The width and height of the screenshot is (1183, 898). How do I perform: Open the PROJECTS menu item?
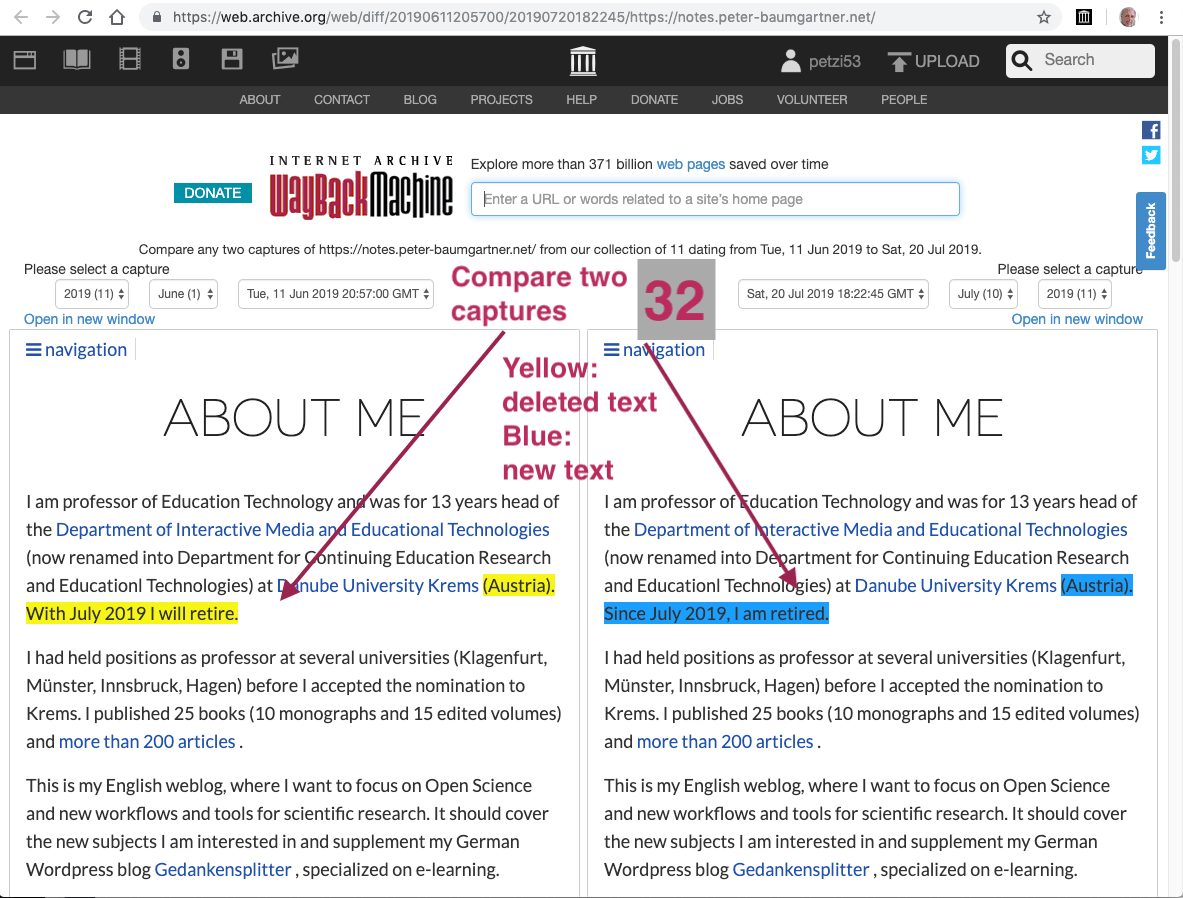501,100
